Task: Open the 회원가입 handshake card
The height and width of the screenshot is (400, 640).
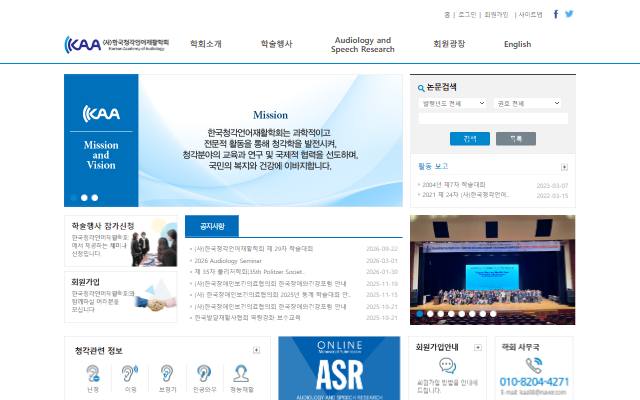Action: [121, 297]
